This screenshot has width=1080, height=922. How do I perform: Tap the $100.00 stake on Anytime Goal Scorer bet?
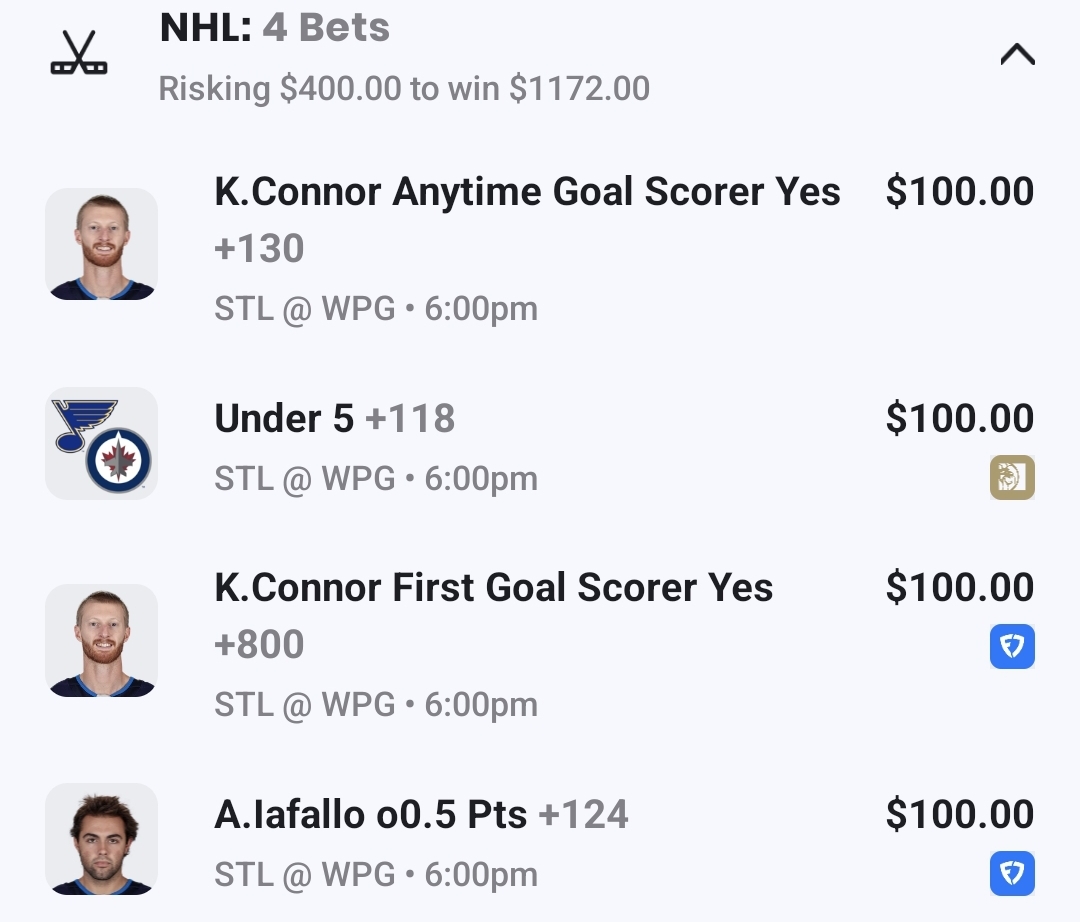pos(959,191)
